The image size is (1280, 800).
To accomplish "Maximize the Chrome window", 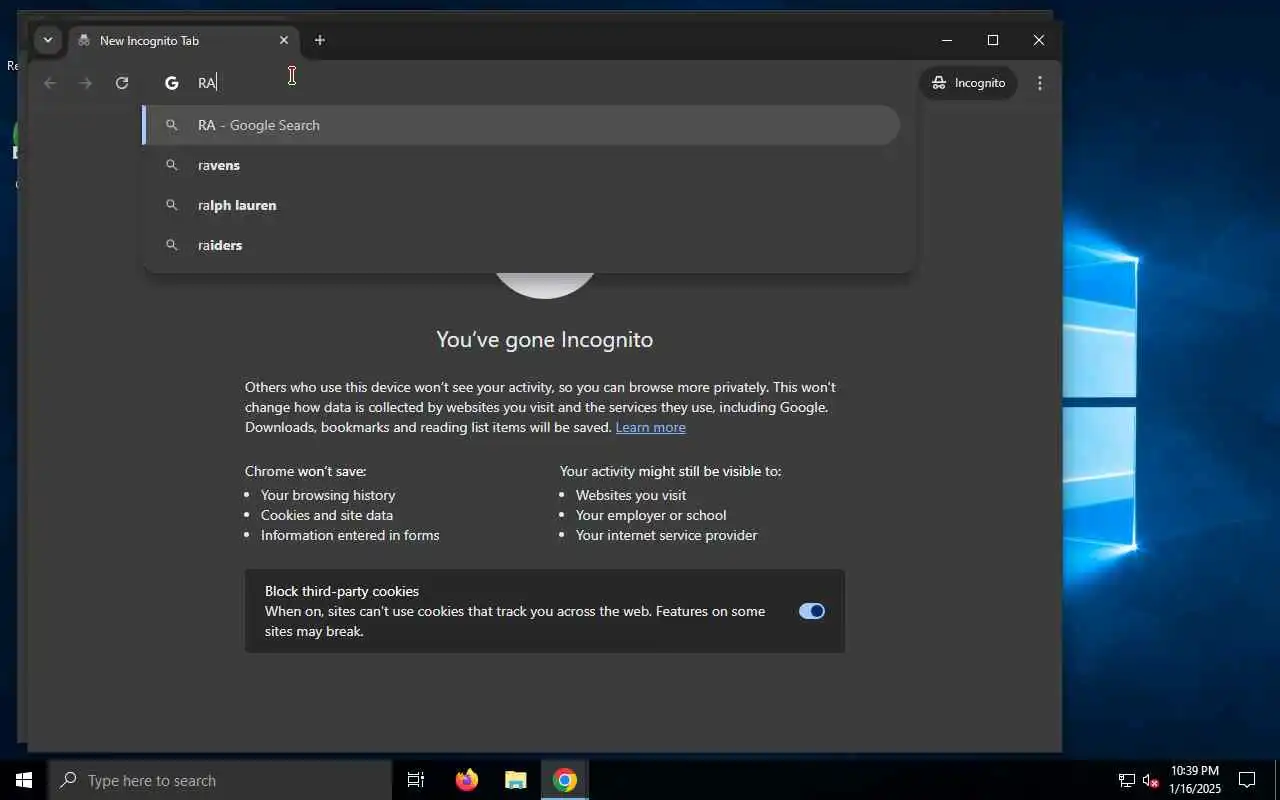I will tap(993, 40).
